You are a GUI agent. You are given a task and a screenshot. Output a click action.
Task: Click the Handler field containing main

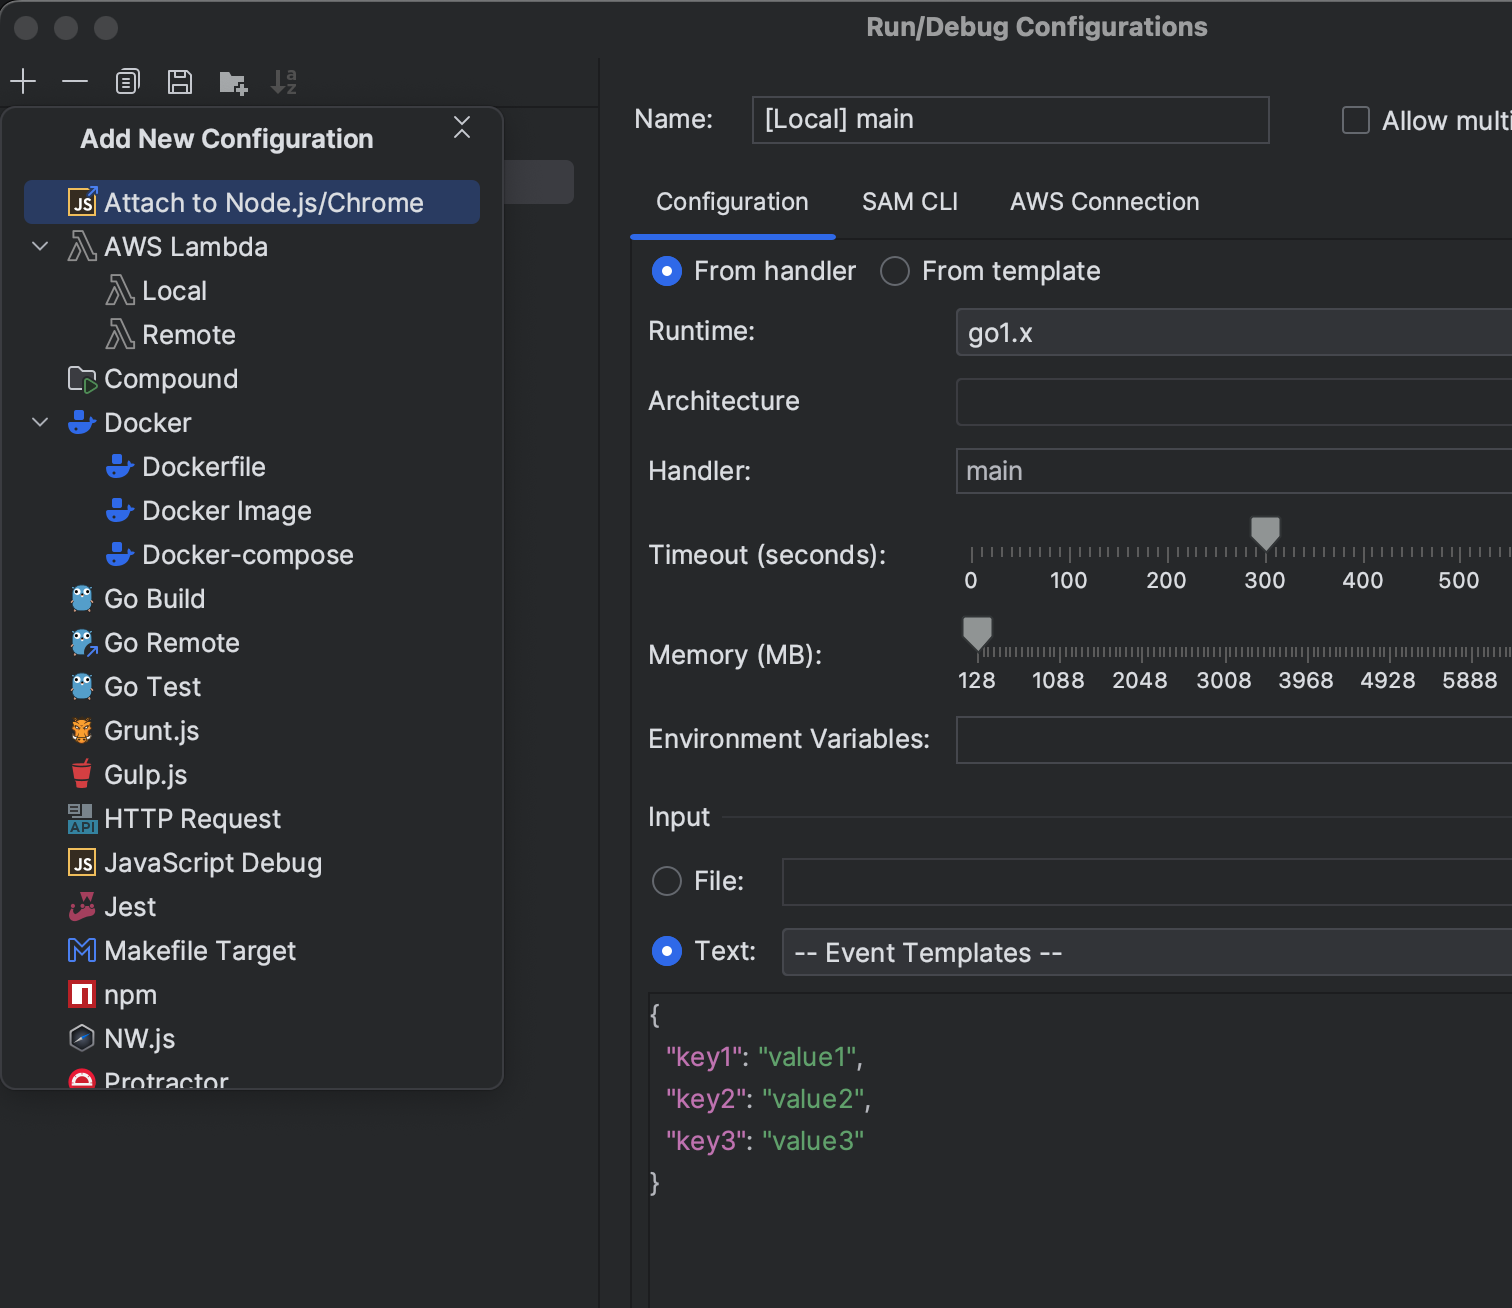(x=1234, y=471)
